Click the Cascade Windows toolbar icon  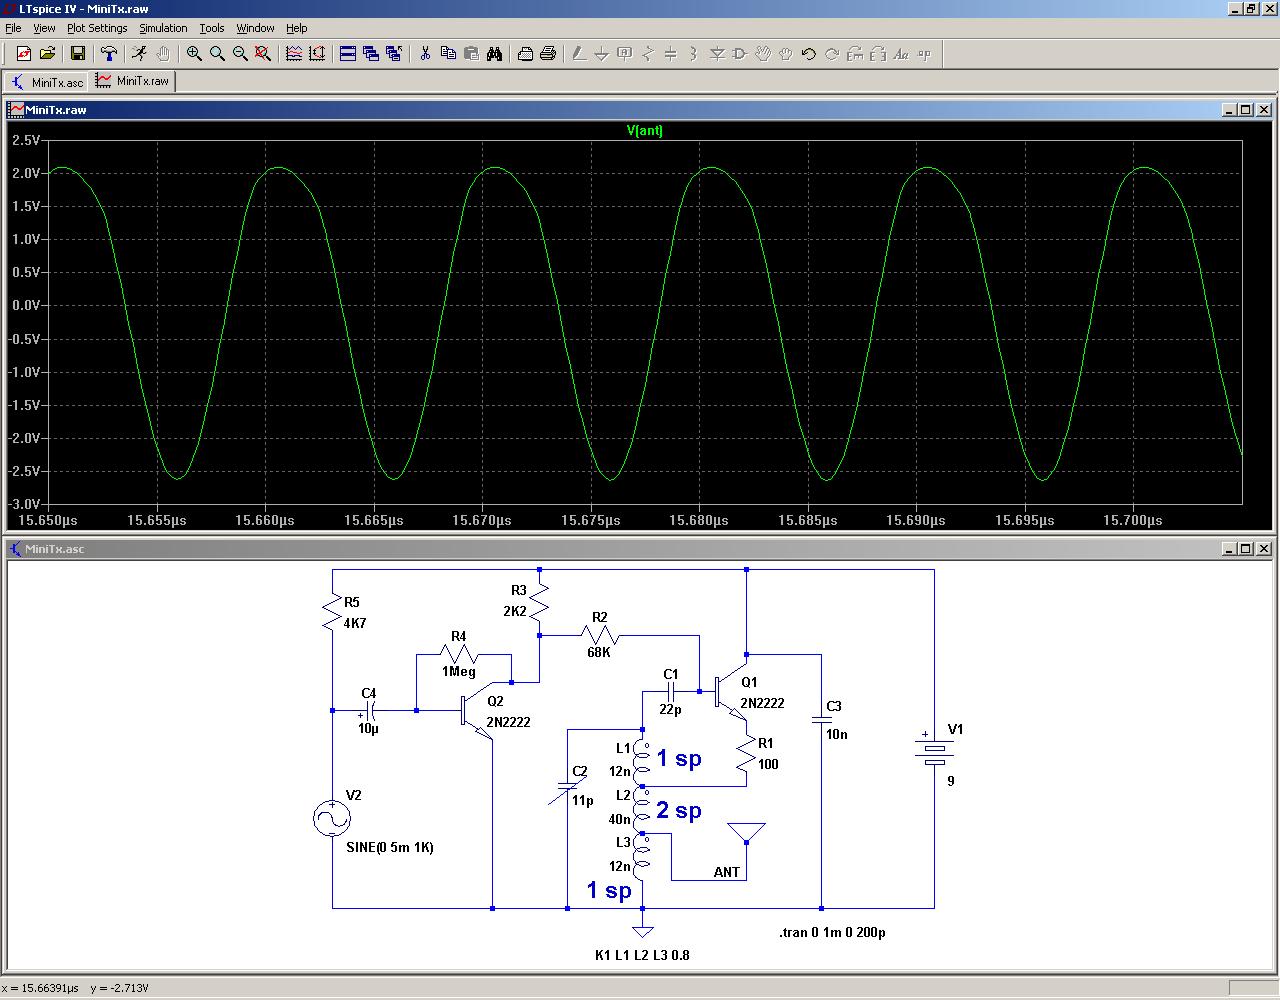pyautogui.click(x=371, y=54)
